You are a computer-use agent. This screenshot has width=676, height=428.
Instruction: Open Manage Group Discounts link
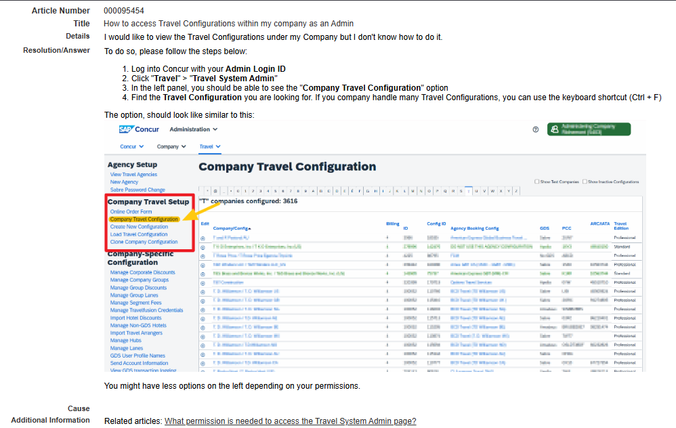pos(138,287)
